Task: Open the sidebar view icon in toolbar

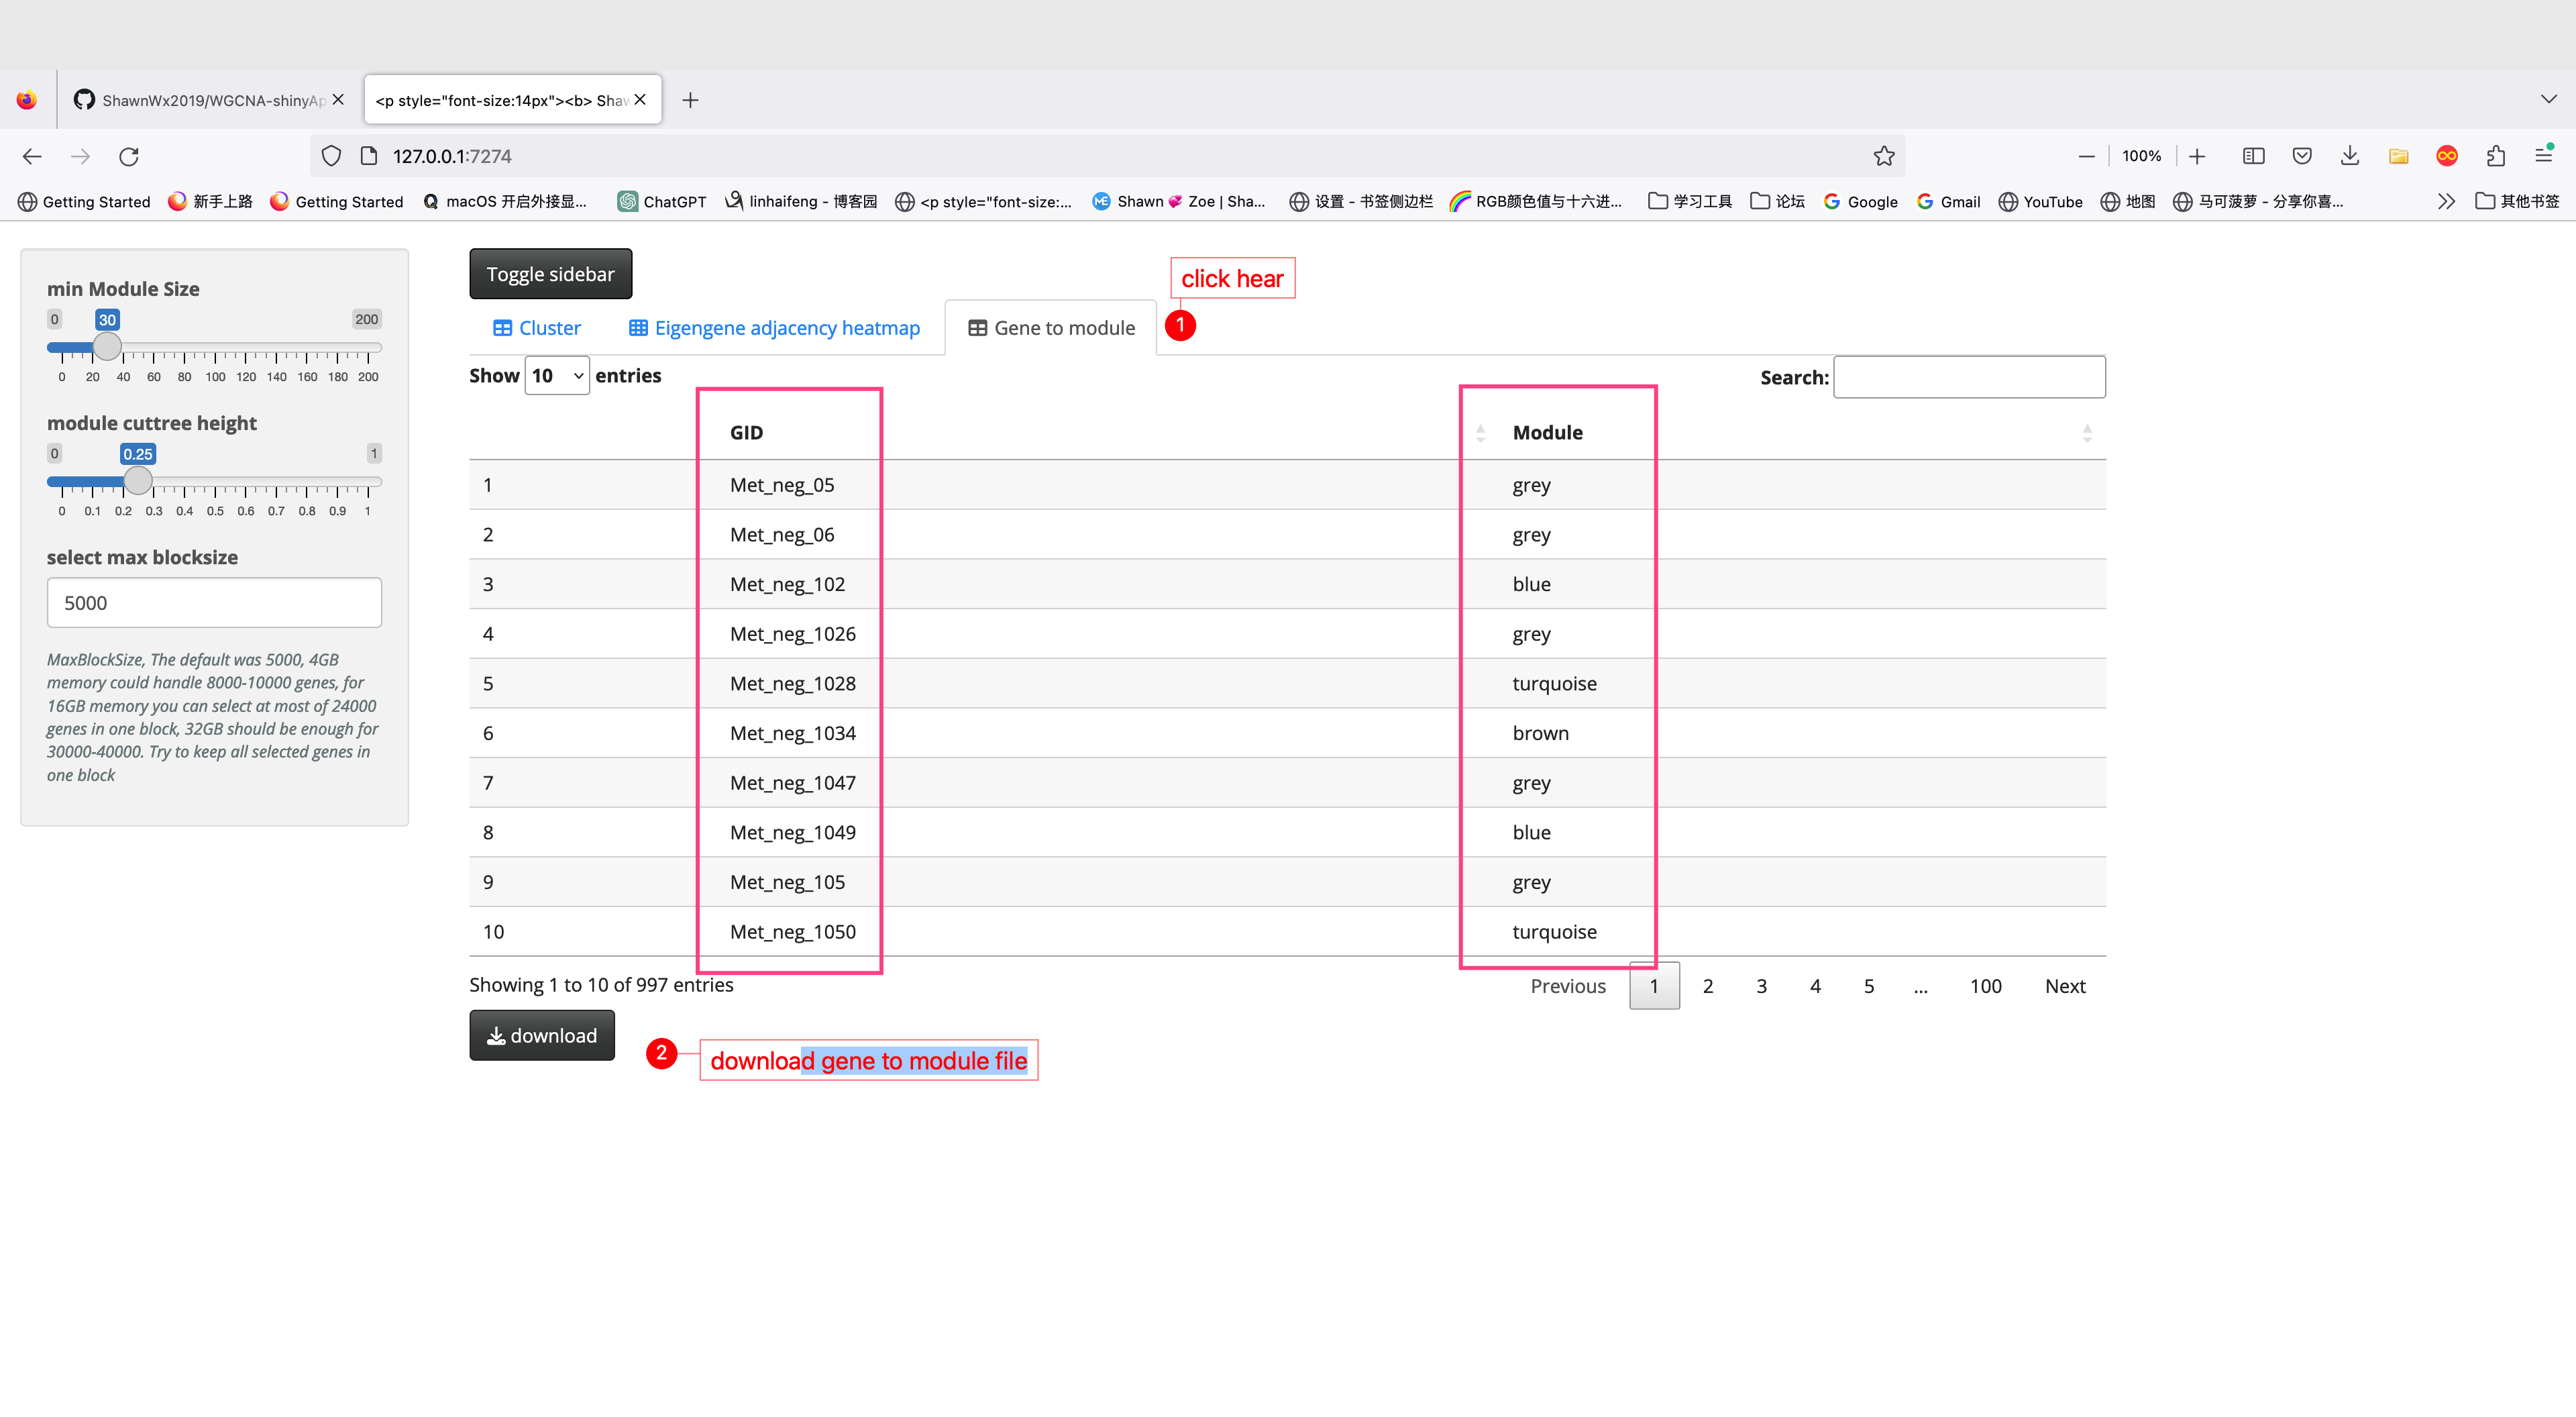Action: pos(2253,156)
